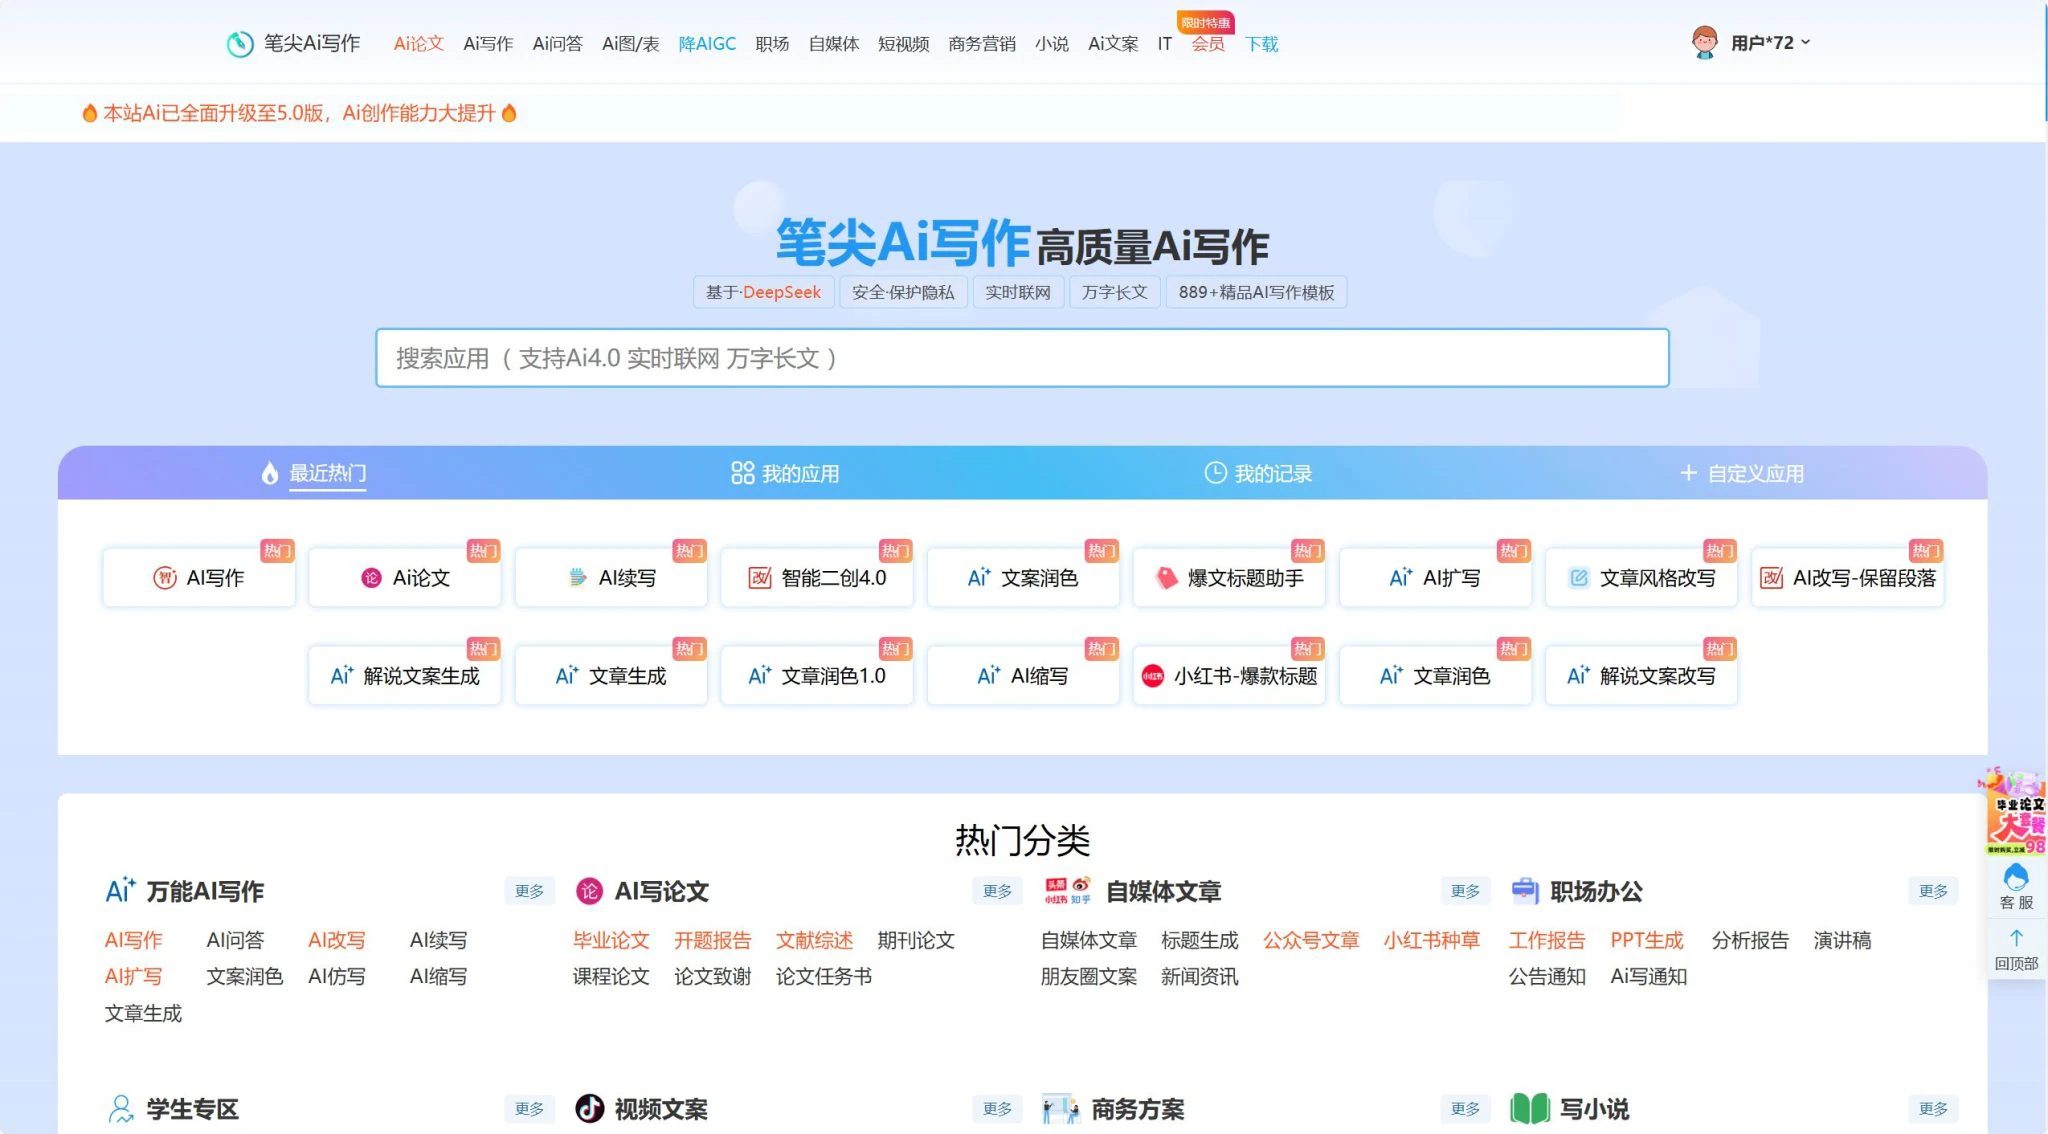Click the 视频文案 TikTok category icon
This screenshot has height=1134, width=2048.
[589, 1108]
